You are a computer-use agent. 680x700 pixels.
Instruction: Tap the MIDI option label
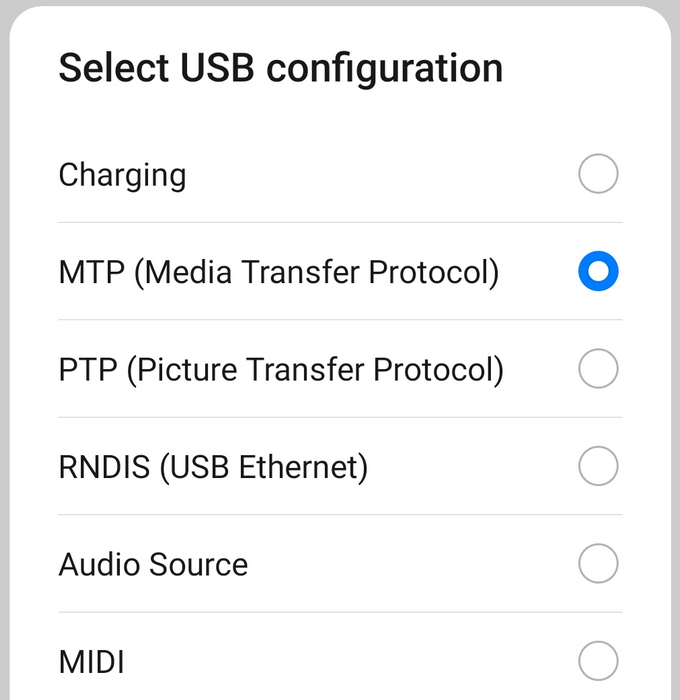tap(92, 662)
